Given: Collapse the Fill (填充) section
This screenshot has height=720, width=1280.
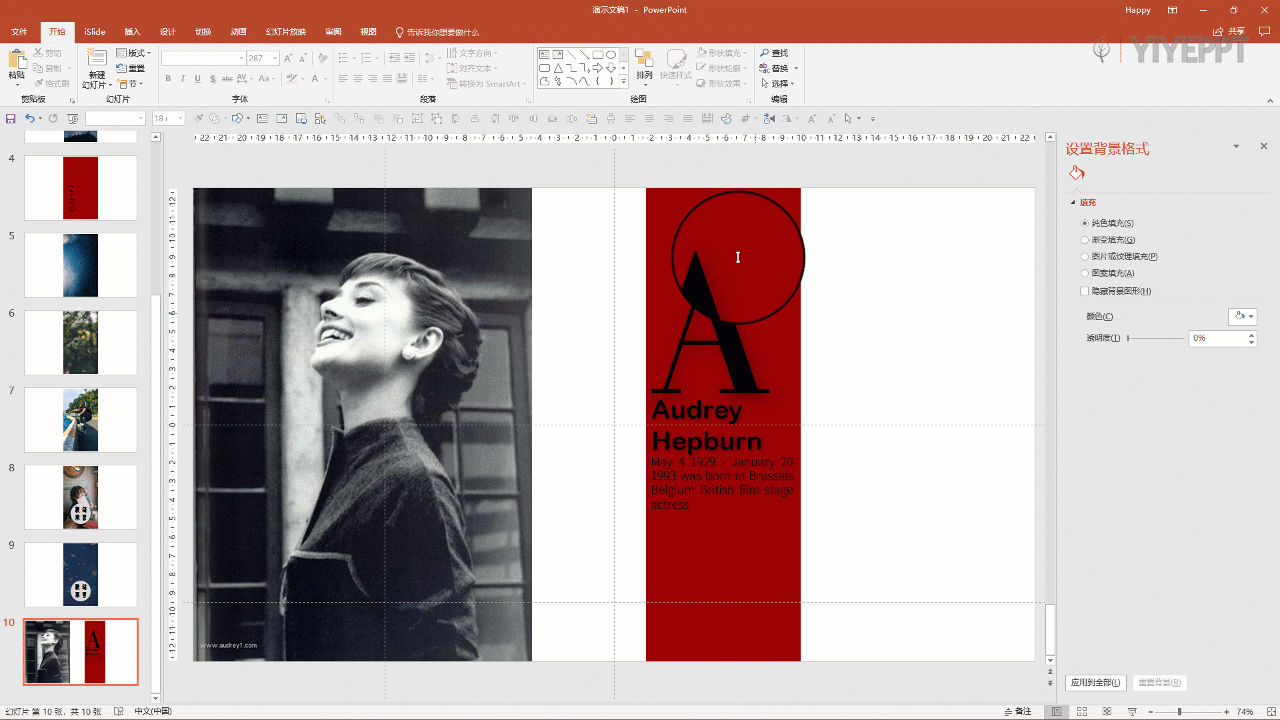Looking at the screenshot, I should click(x=1072, y=203).
